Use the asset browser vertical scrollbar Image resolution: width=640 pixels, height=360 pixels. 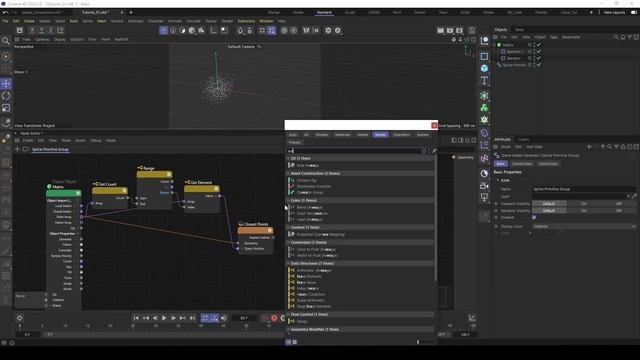click(x=436, y=218)
